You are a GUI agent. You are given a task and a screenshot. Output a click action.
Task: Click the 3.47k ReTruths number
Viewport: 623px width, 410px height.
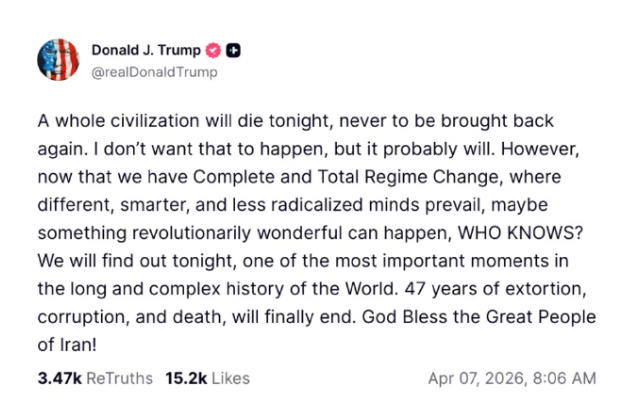click(x=59, y=378)
